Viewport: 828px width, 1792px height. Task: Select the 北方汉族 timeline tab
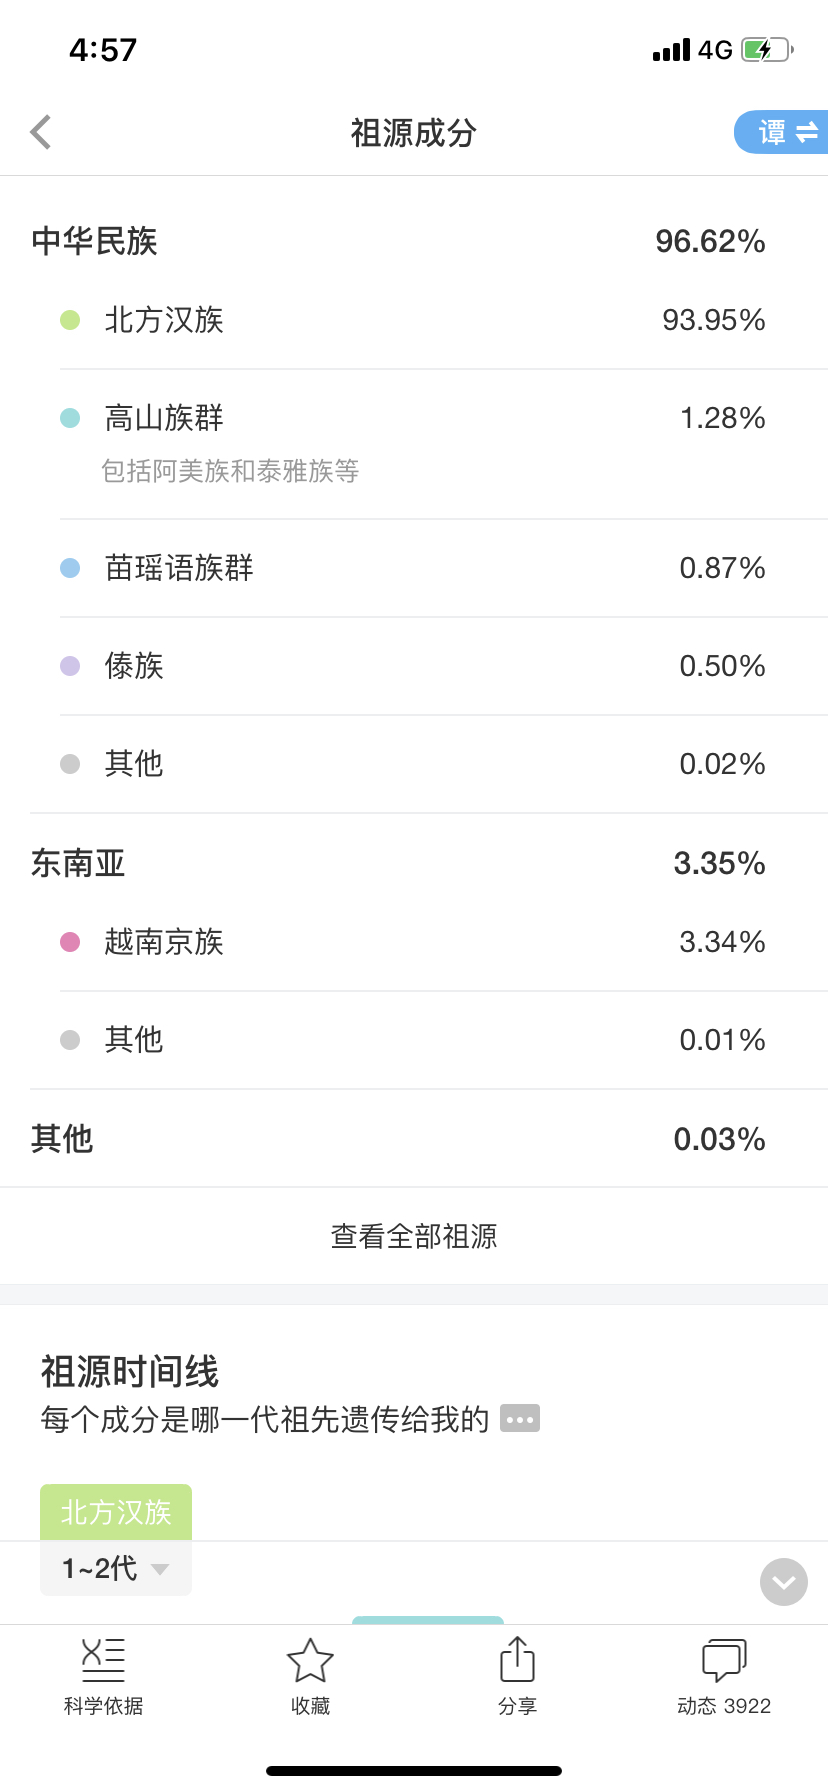(116, 1512)
